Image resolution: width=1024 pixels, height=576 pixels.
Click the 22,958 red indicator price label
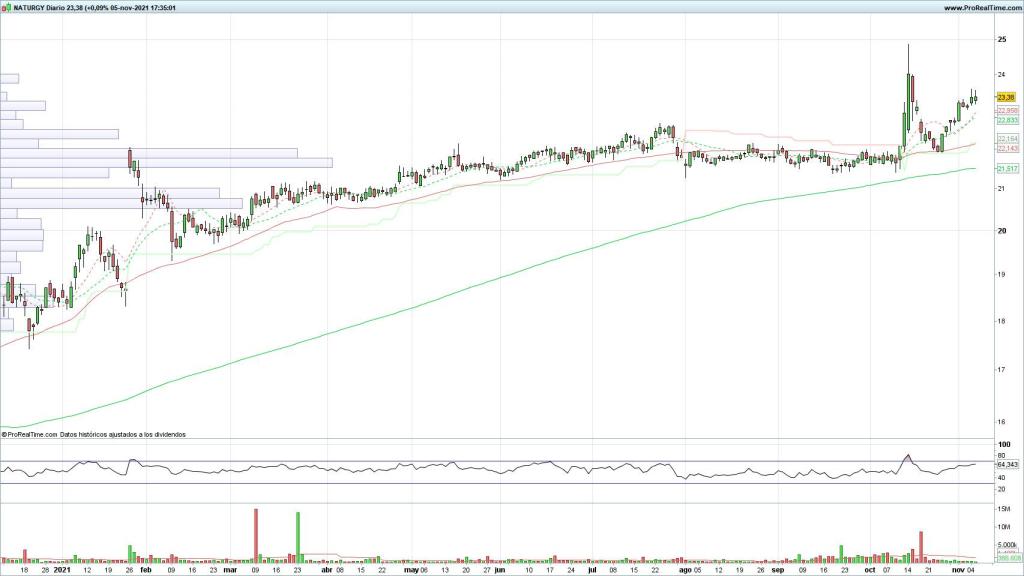1007,110
